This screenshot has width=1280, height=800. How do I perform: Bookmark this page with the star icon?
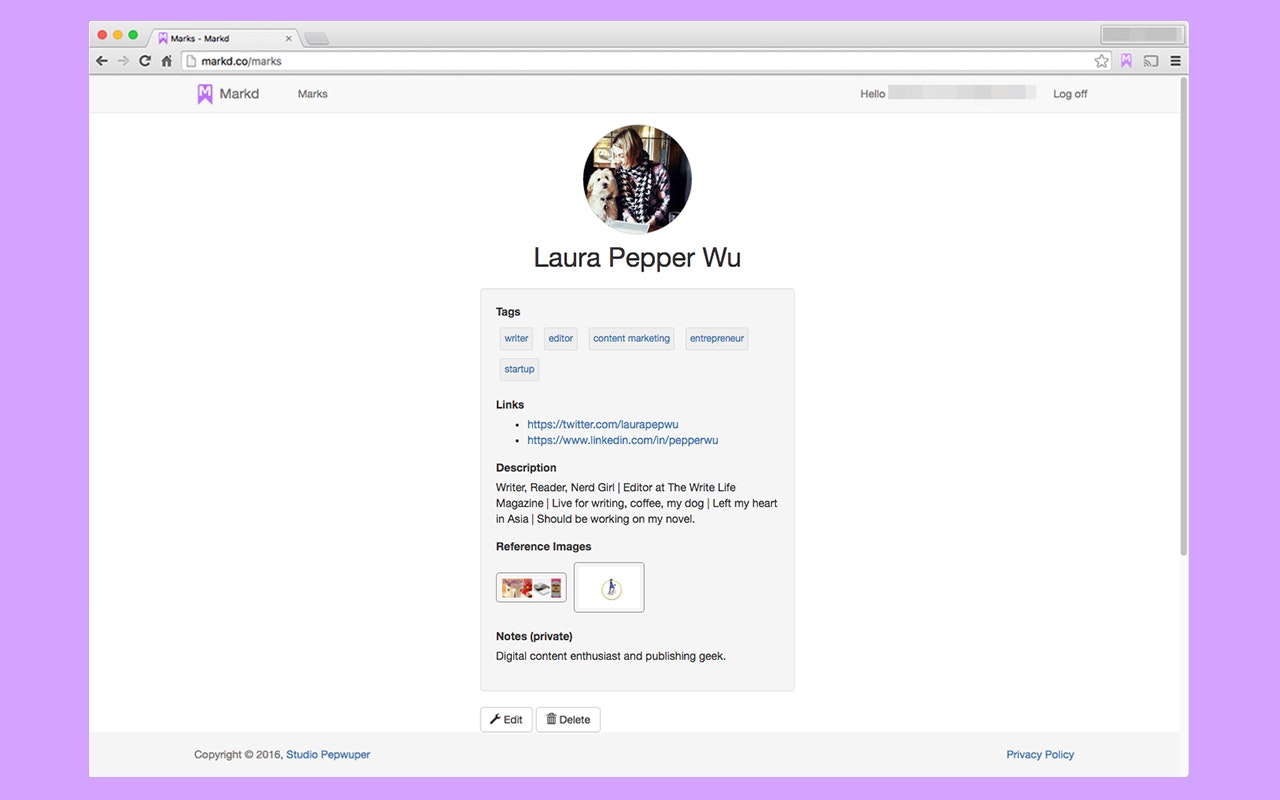click(x=1101, y=61)
